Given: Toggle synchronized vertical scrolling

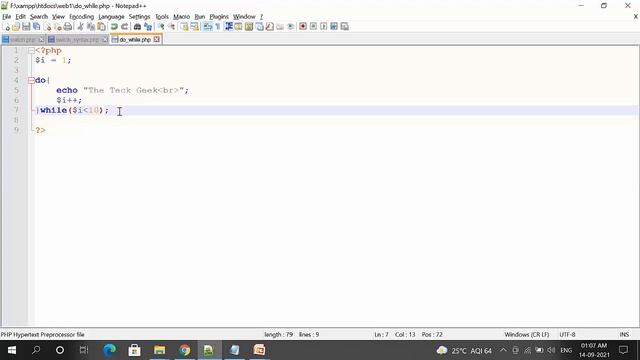Looking at the screenshot, I should (x=184, y=27).
